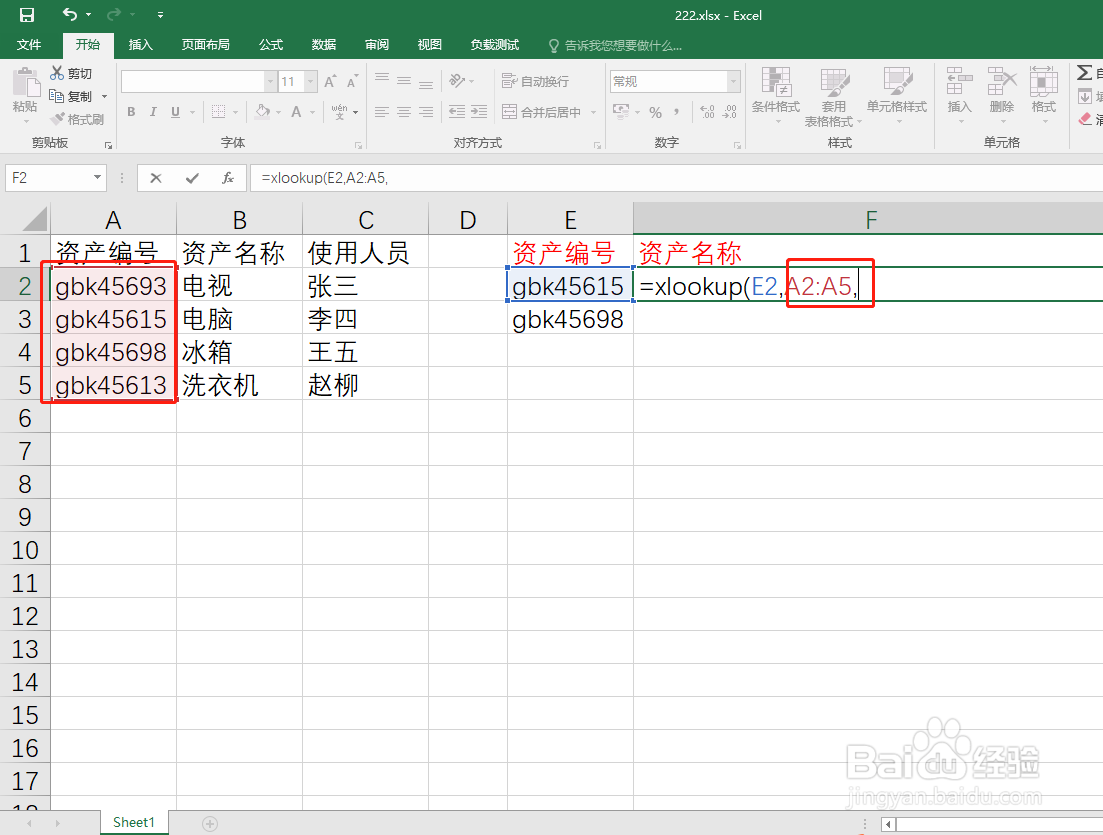
Task: Switch to the 插入 ribbon tab
Action: pyautogui.click(x=140, y=44)
